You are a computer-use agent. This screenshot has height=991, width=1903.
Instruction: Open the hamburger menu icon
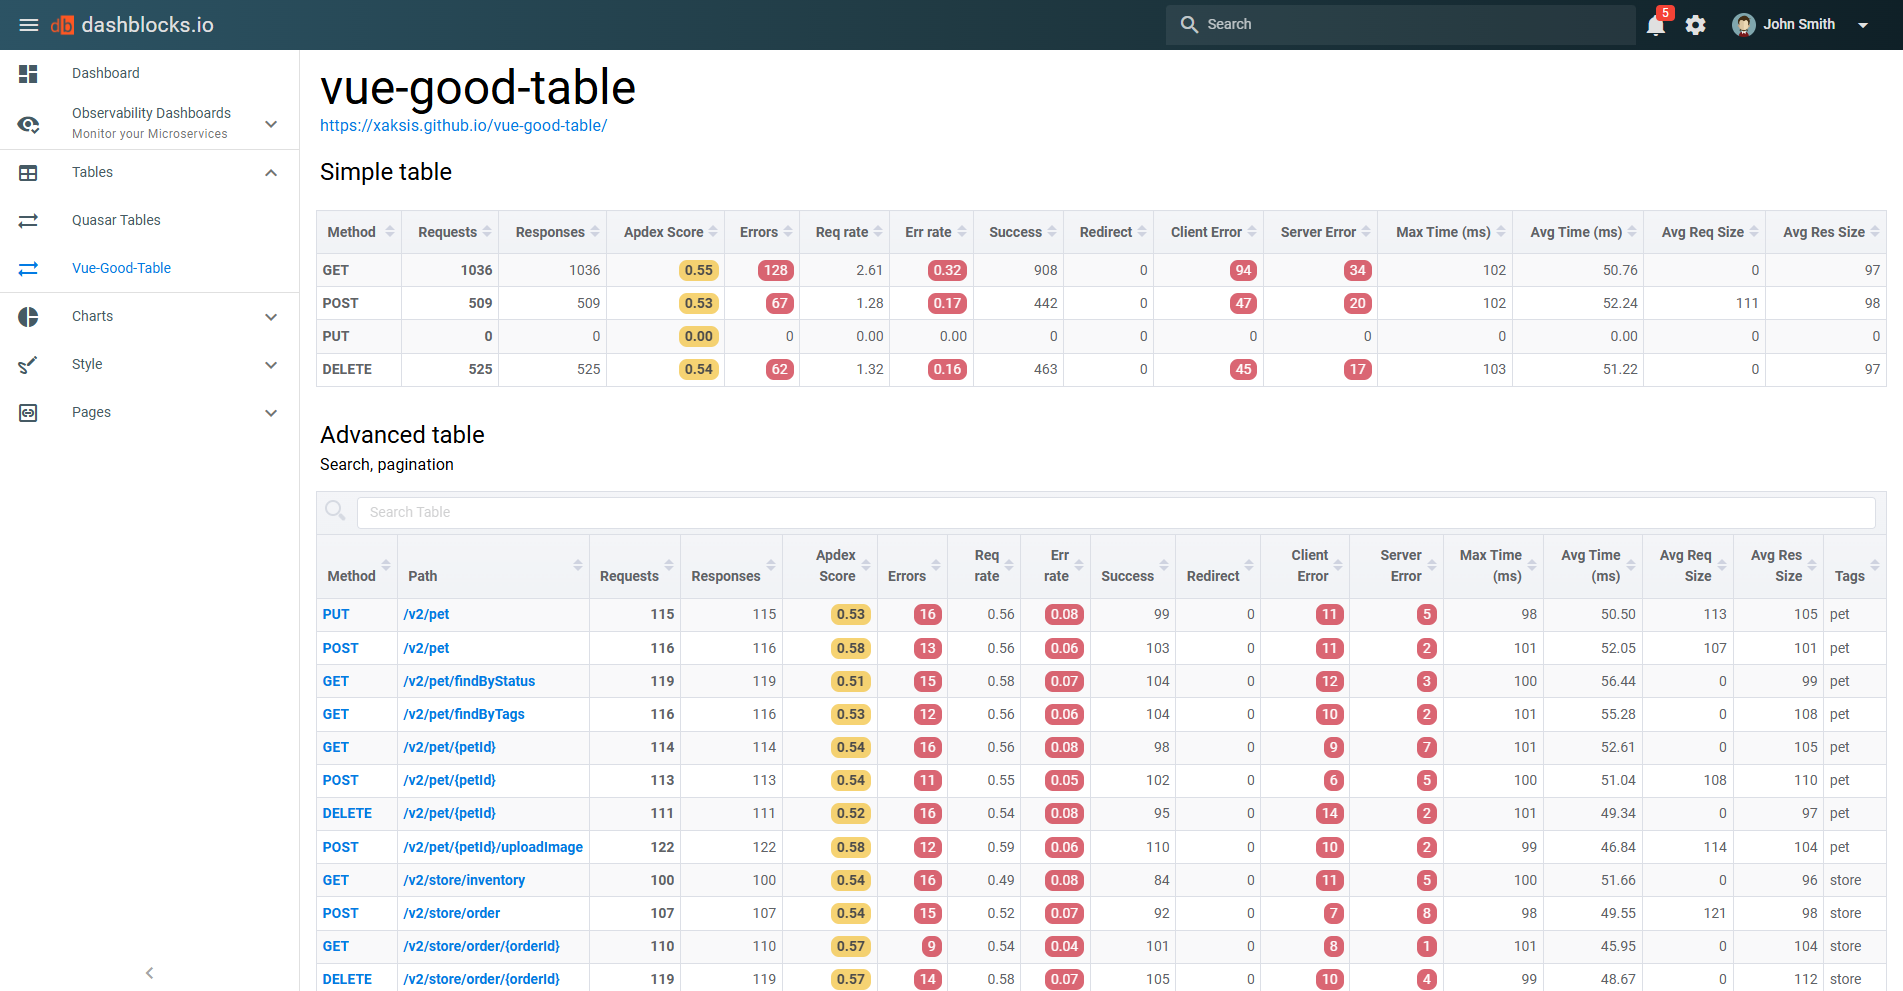(29, 25)
